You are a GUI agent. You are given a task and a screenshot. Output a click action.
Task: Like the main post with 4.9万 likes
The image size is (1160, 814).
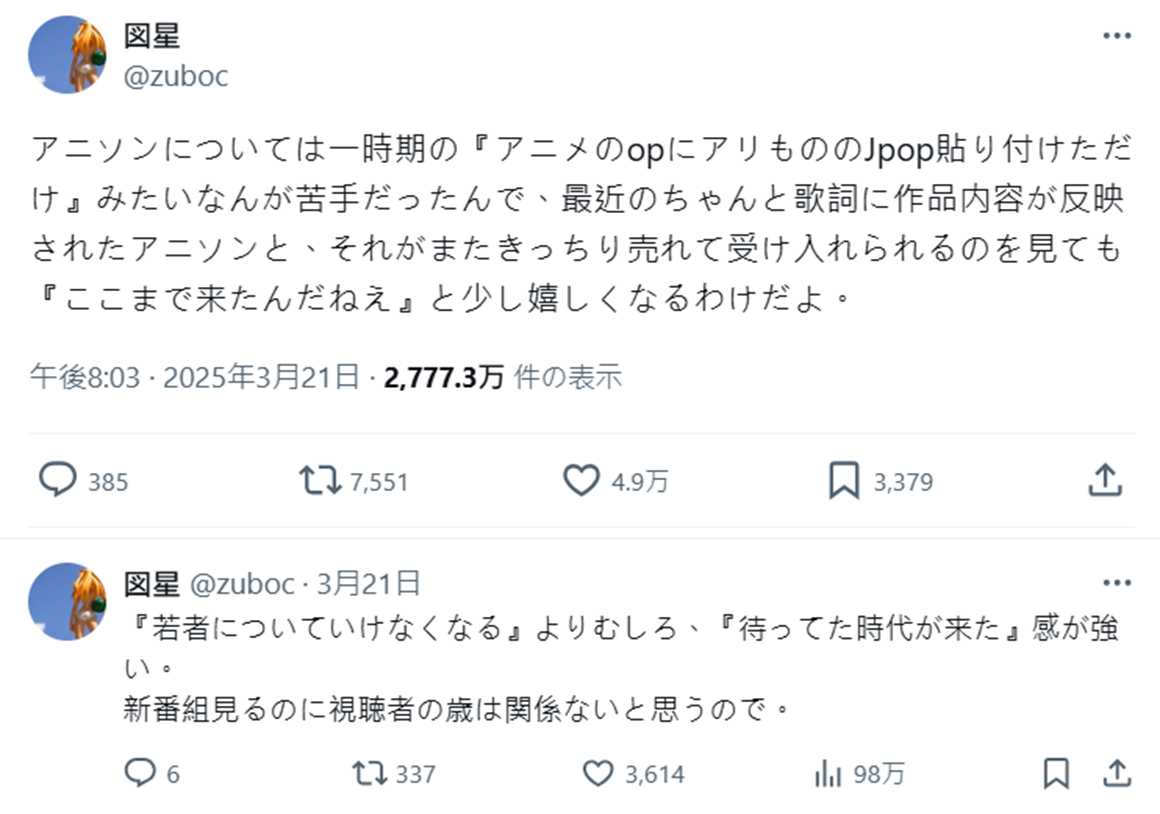point(581,481)
